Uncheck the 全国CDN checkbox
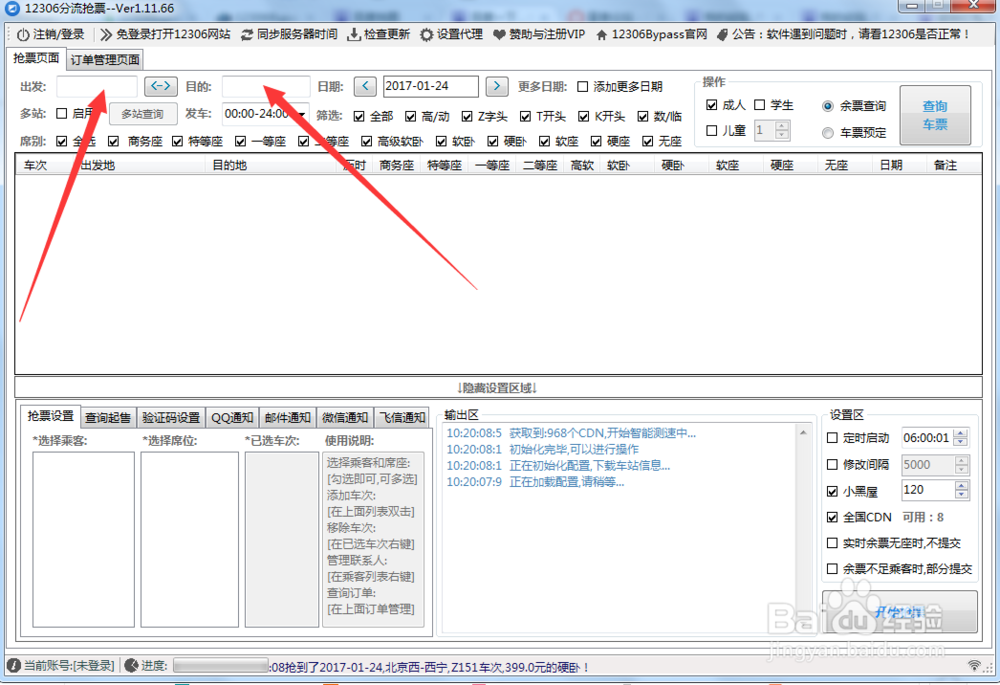This screenshot has height=685, width=1000. click(832, 517)
